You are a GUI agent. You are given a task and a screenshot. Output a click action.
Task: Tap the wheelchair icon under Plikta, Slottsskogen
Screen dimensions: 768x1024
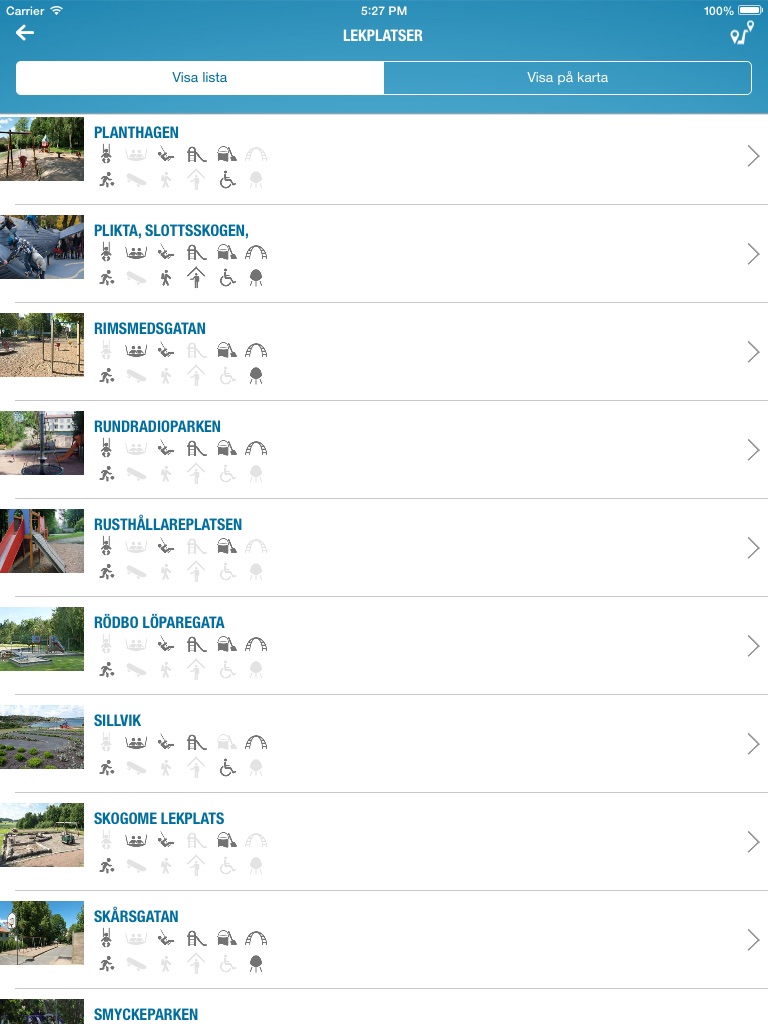point(227,278)
